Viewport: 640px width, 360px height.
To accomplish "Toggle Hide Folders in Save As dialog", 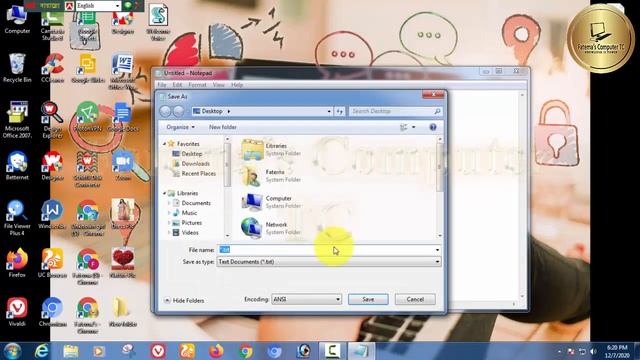I will [x=184, y=300].
